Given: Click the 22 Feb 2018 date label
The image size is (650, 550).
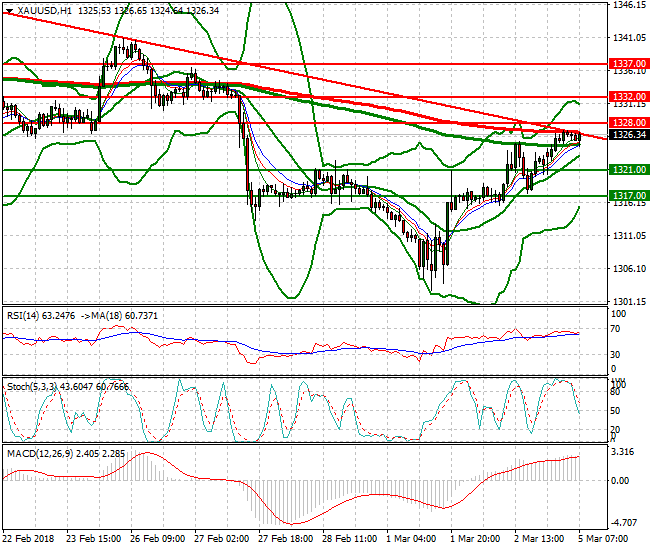Looking at the screenshot, I should 28,539.
